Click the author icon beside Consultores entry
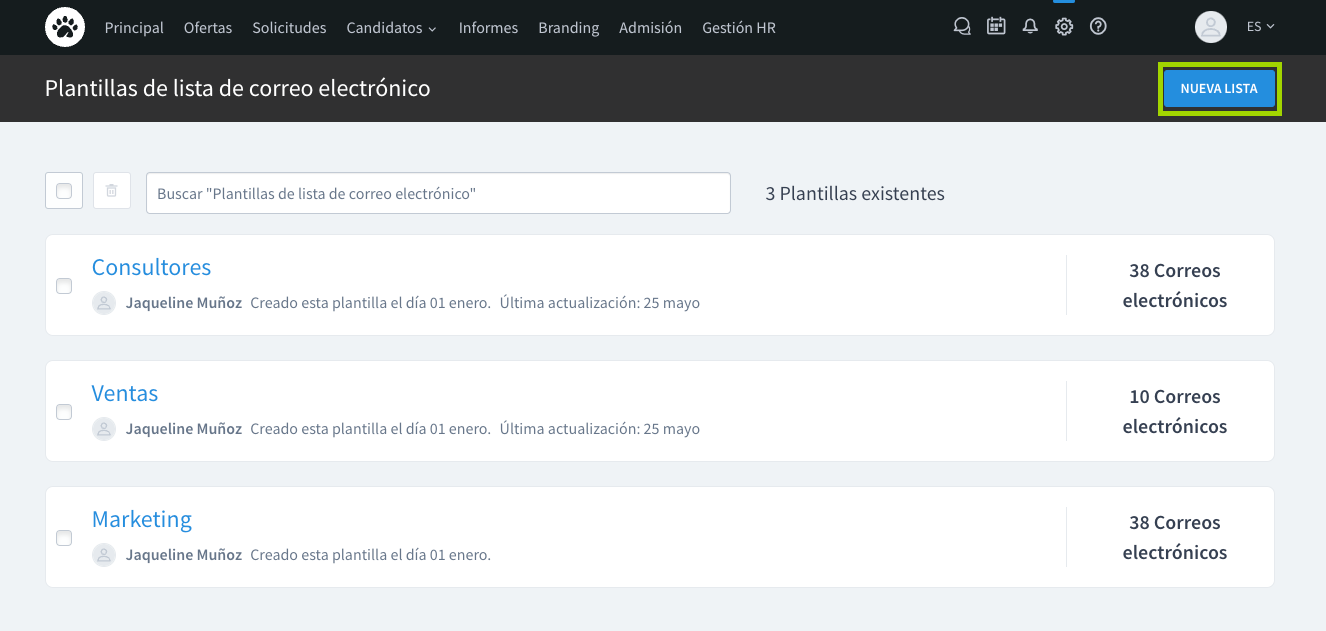1326x631 pixels. click(x=104, y=302)
